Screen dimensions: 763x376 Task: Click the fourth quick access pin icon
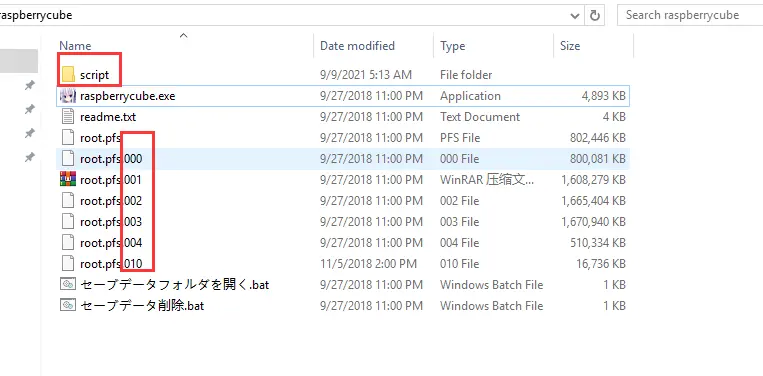[x=30, y=157]
